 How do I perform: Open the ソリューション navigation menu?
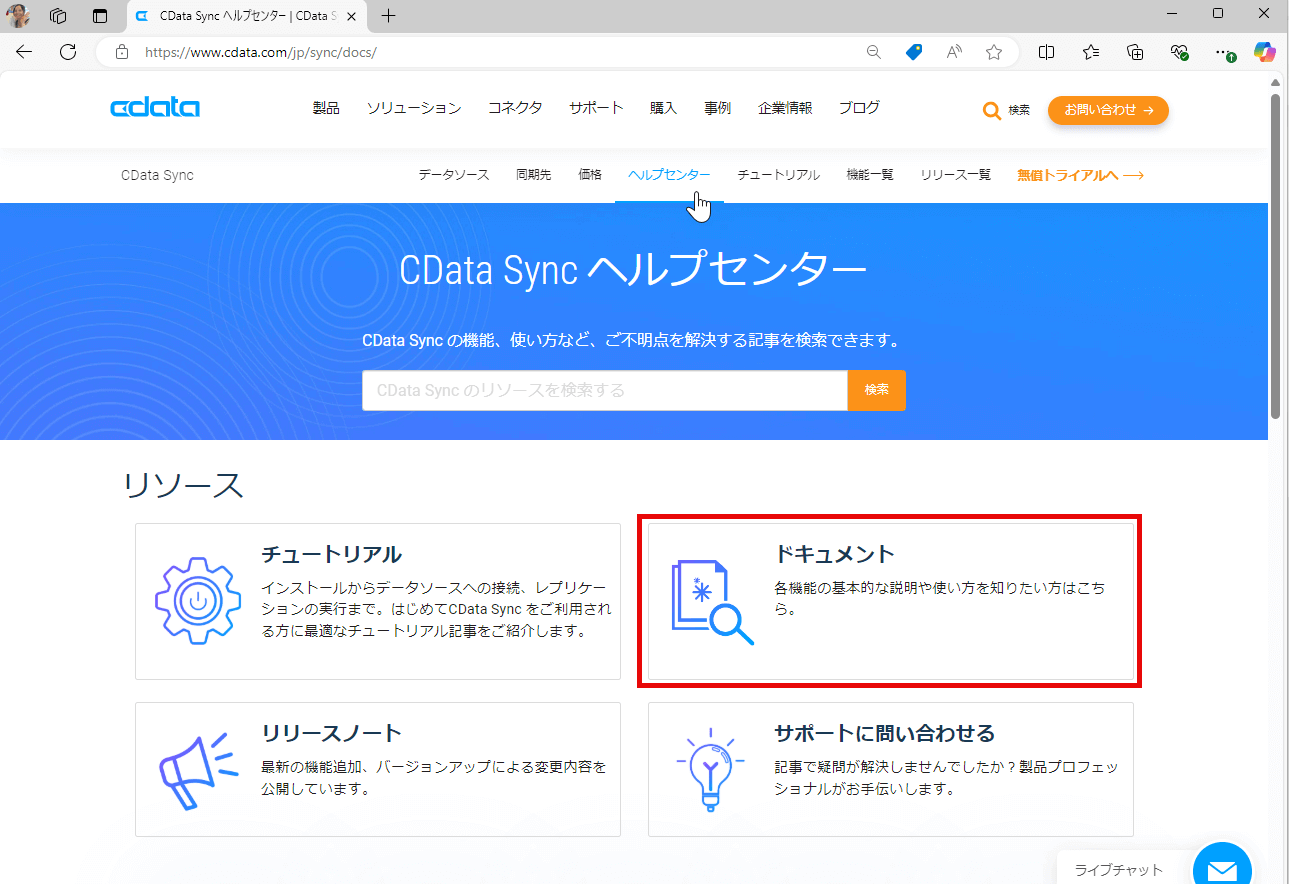414,108
